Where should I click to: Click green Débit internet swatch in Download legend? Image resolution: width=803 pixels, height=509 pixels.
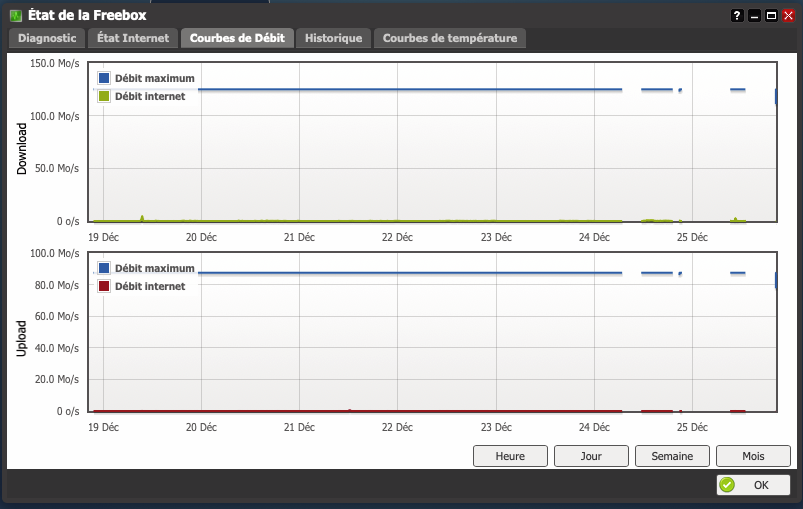point(104,96)
